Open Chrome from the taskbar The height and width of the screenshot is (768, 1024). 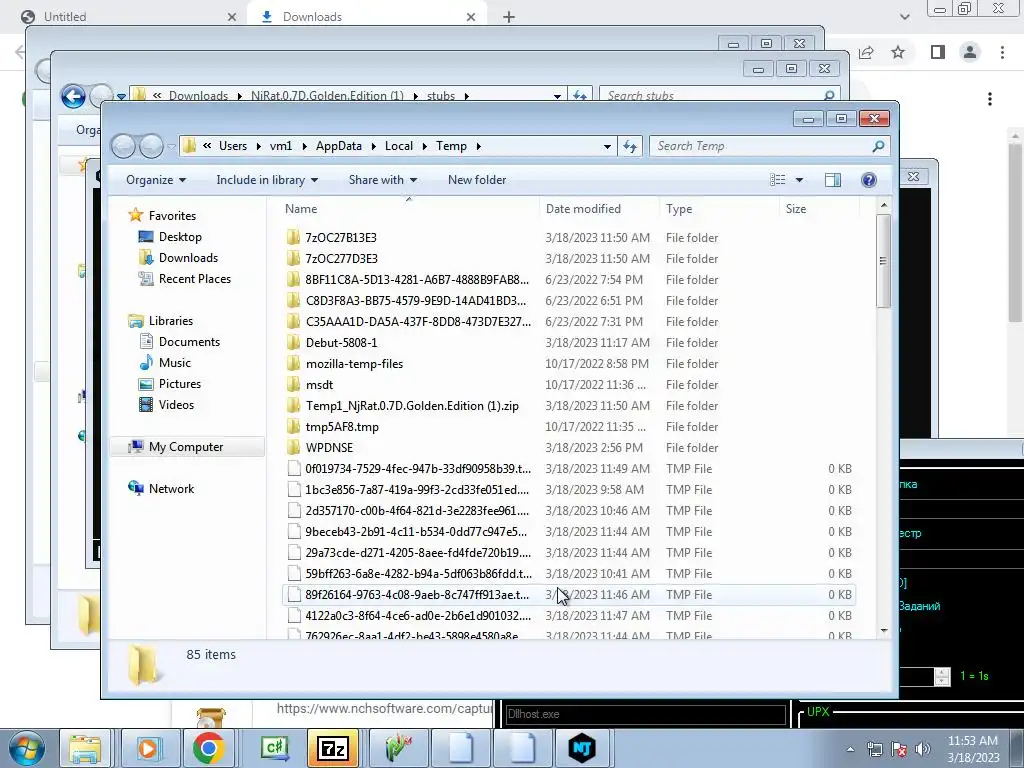(x=208, y=748)
